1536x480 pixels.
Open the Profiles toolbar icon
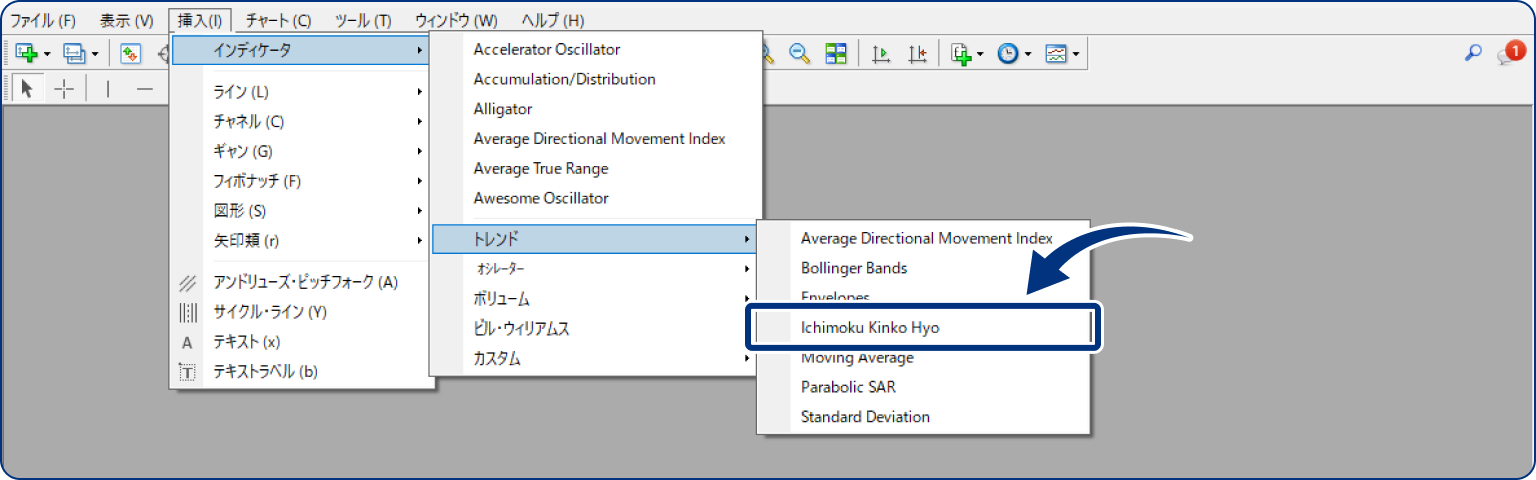(75, 54)
